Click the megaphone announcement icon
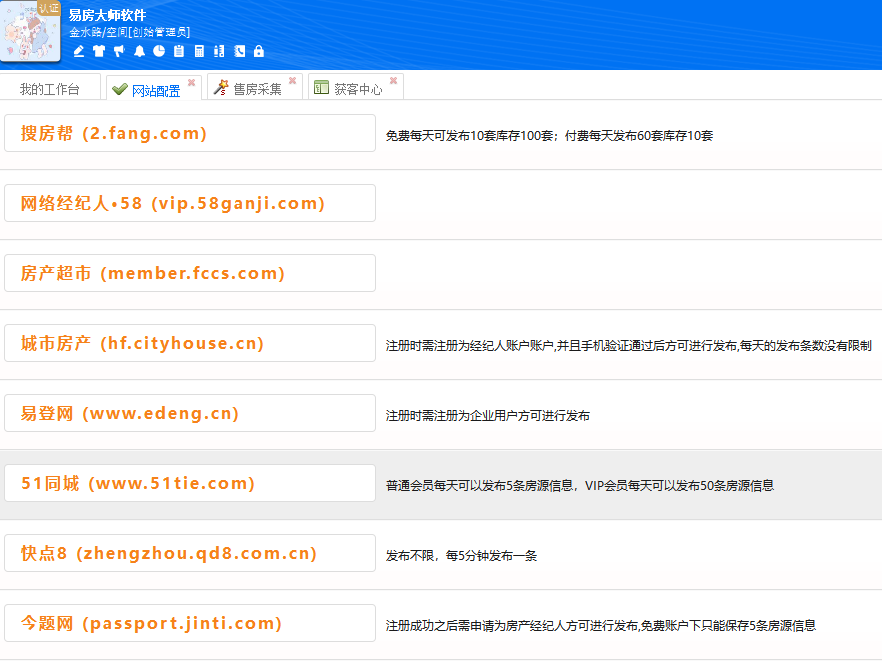 [119, 51]
